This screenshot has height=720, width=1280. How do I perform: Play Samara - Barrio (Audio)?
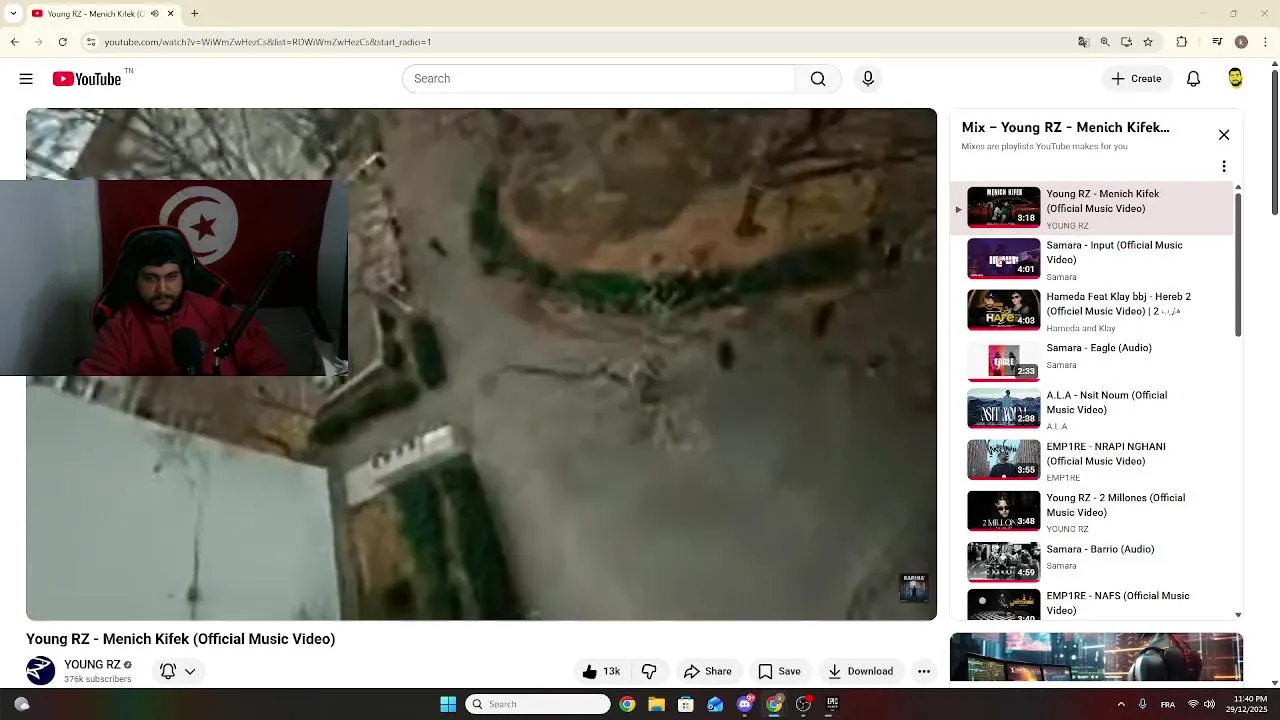1093,563
